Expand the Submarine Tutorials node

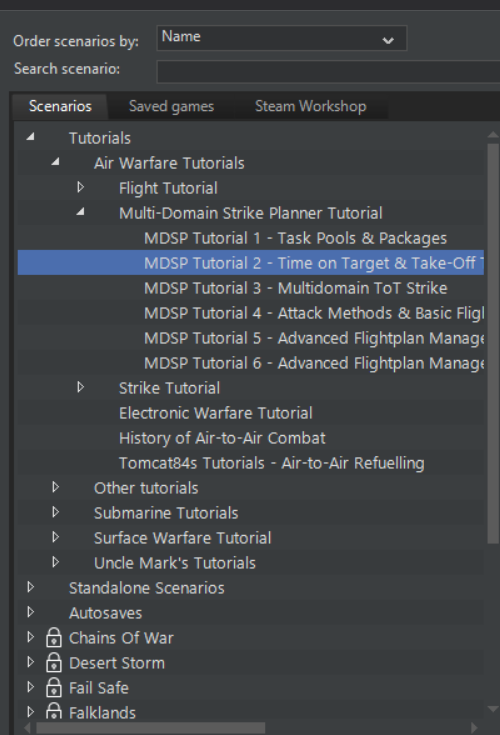click(55, 512)
